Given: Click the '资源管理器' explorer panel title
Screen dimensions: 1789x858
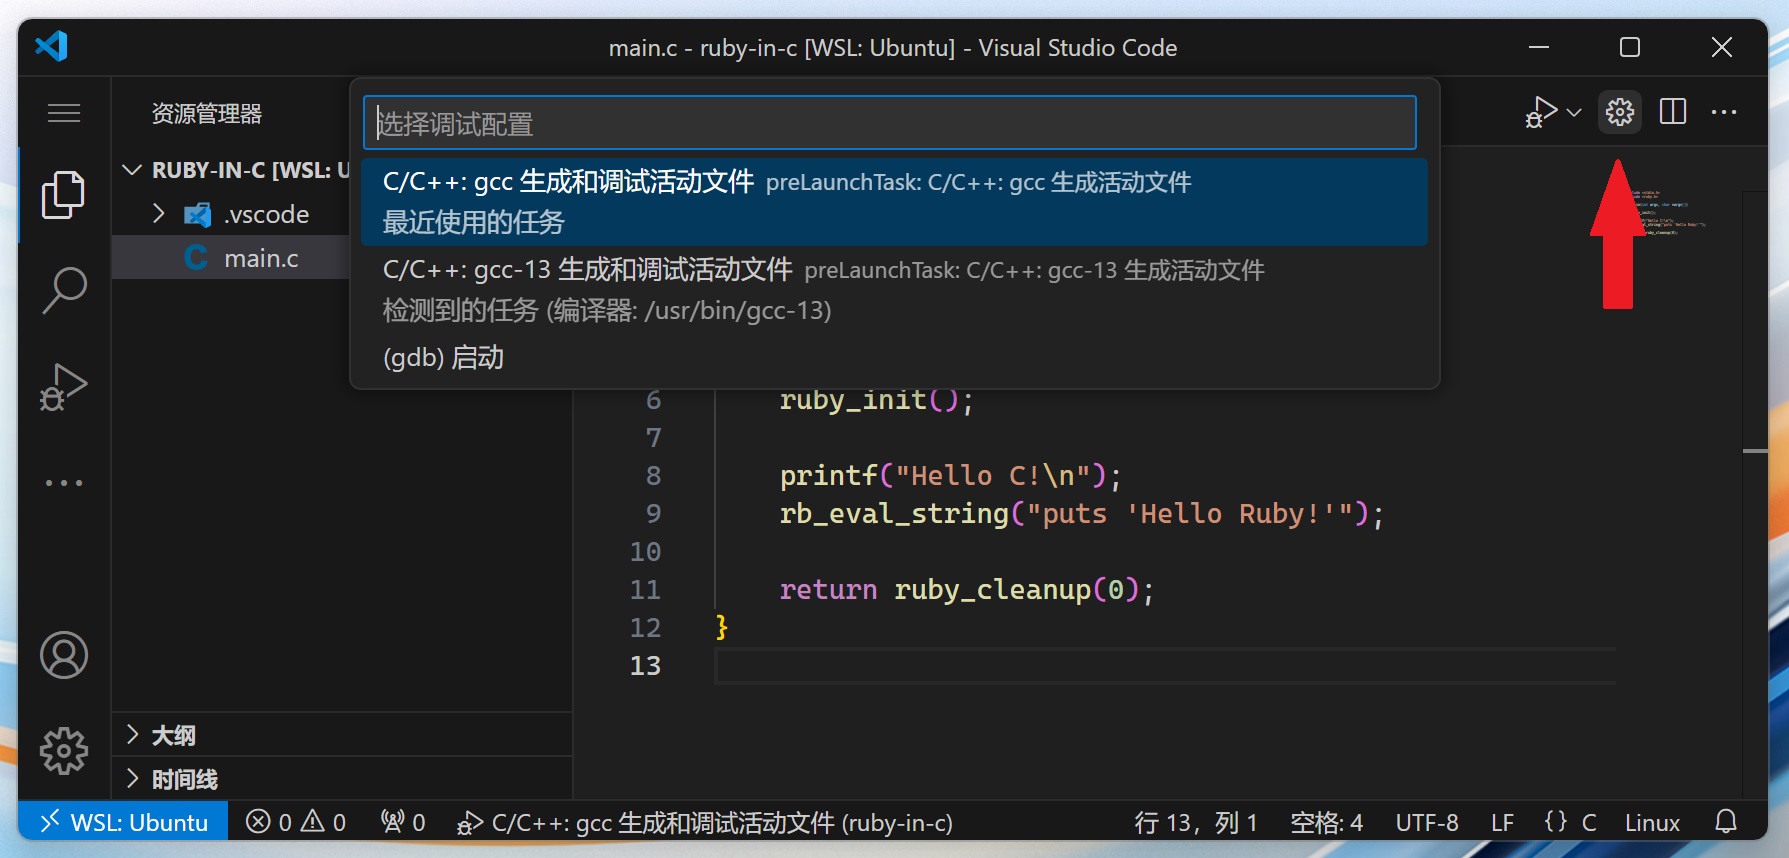Looking at the screenshot, I should point(207,113).
